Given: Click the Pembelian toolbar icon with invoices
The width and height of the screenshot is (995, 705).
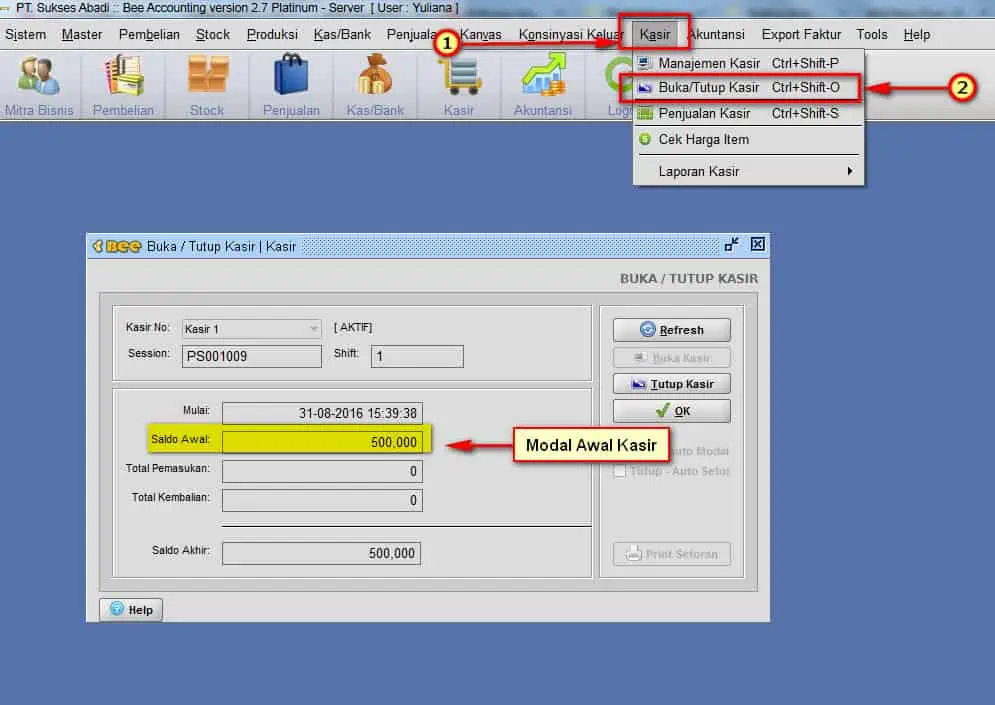Looking at the screenshot, I should (x=123, y=86).
